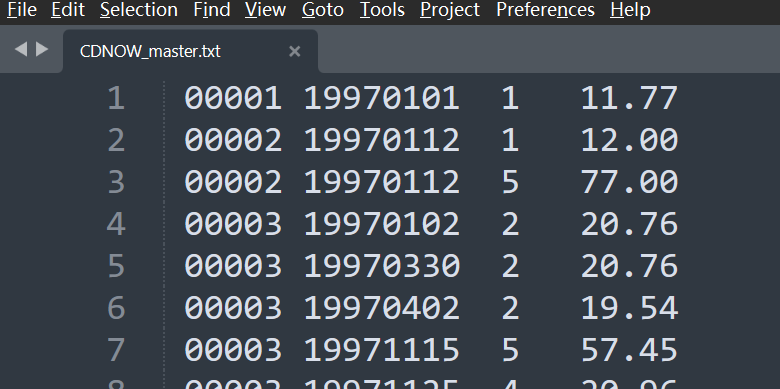Click date 19970102 on line 4
Image resolution: width=780 pixels, height=389 pixels.
point(382,224)
